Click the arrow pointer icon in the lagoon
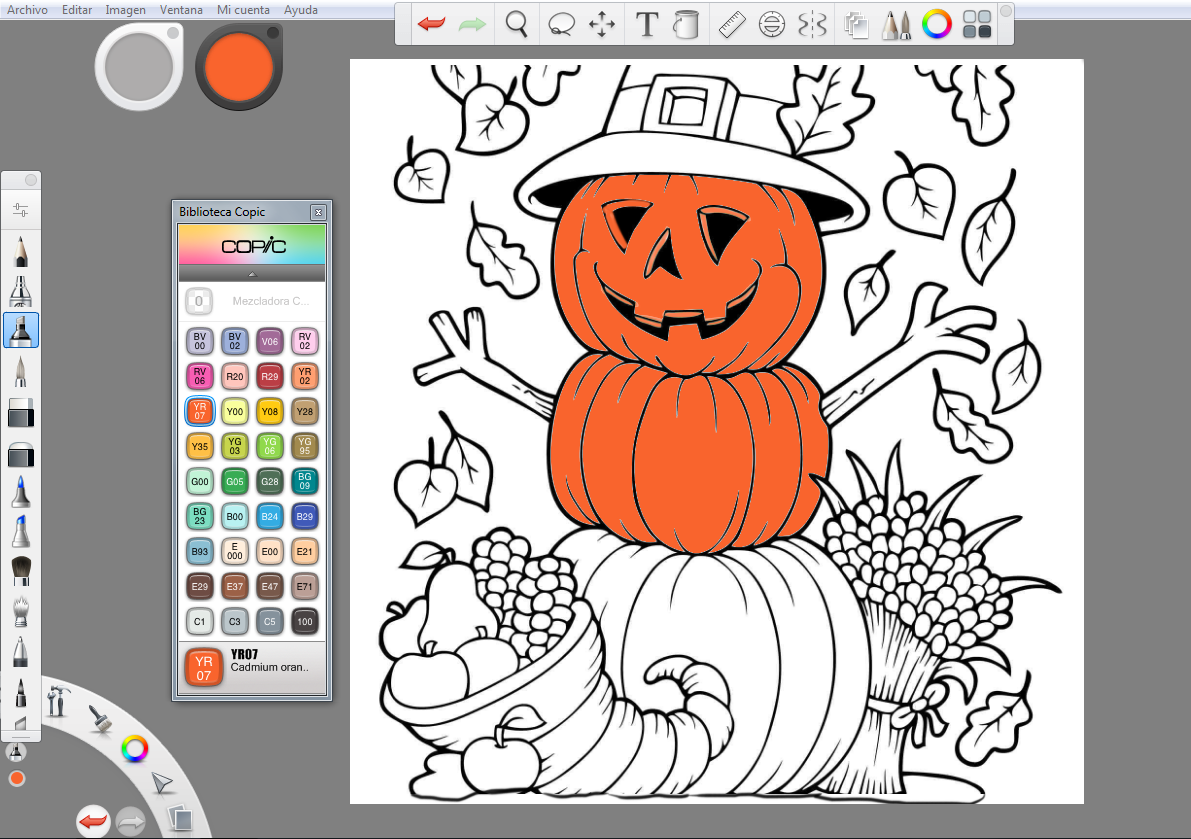The image size is (1191, 839). (x=161, y=783)
